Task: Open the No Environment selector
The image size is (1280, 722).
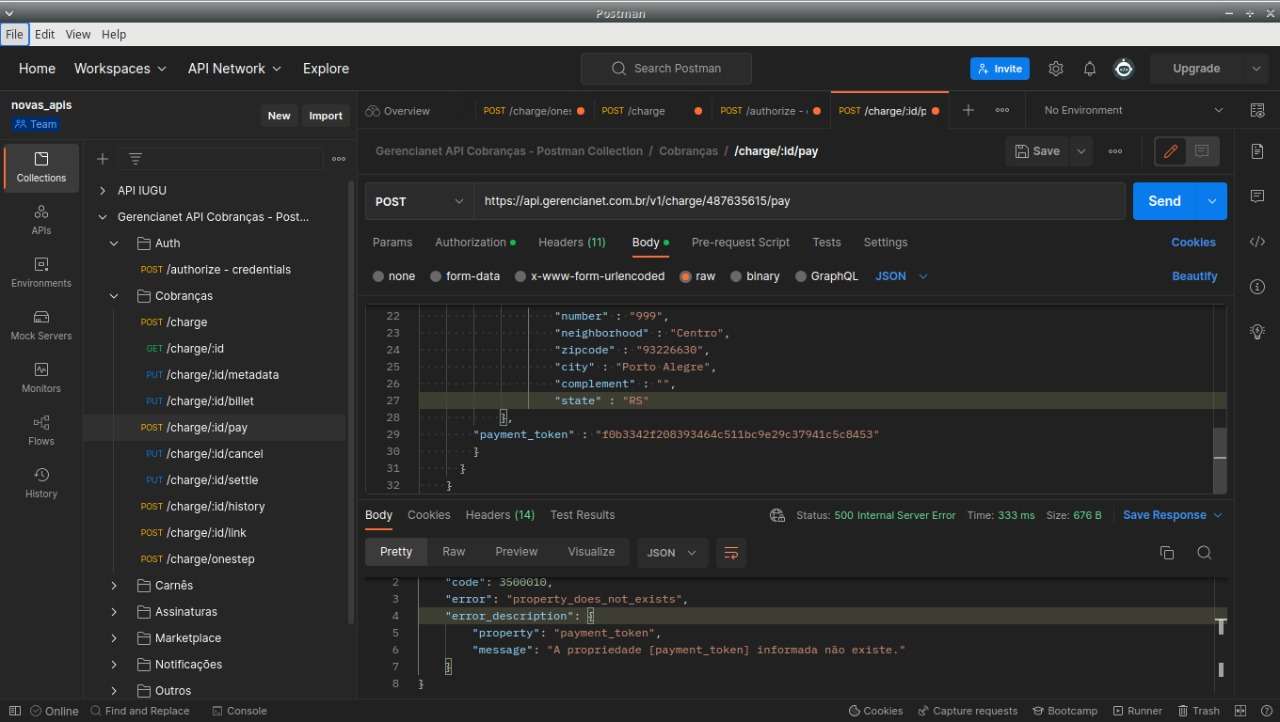Action: [1133, 111]
